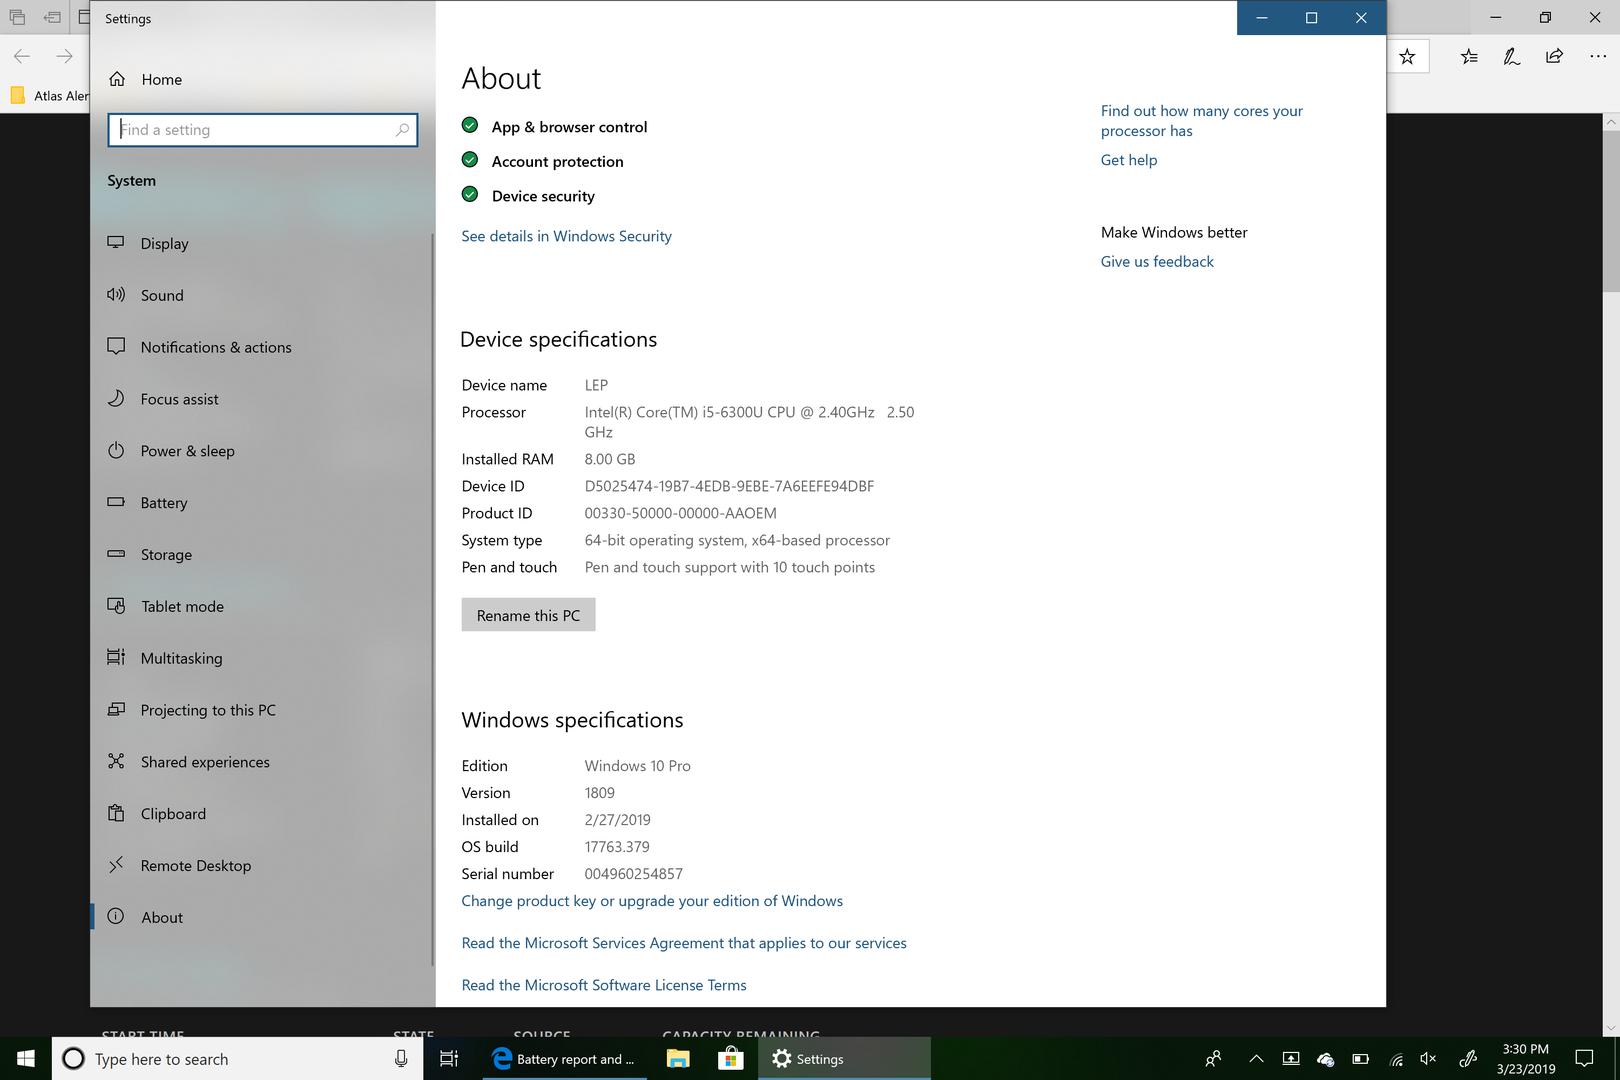Screen dimensions: 1620x1080
Task: Click the Edge Share icon
Action: click(1555, 57)
